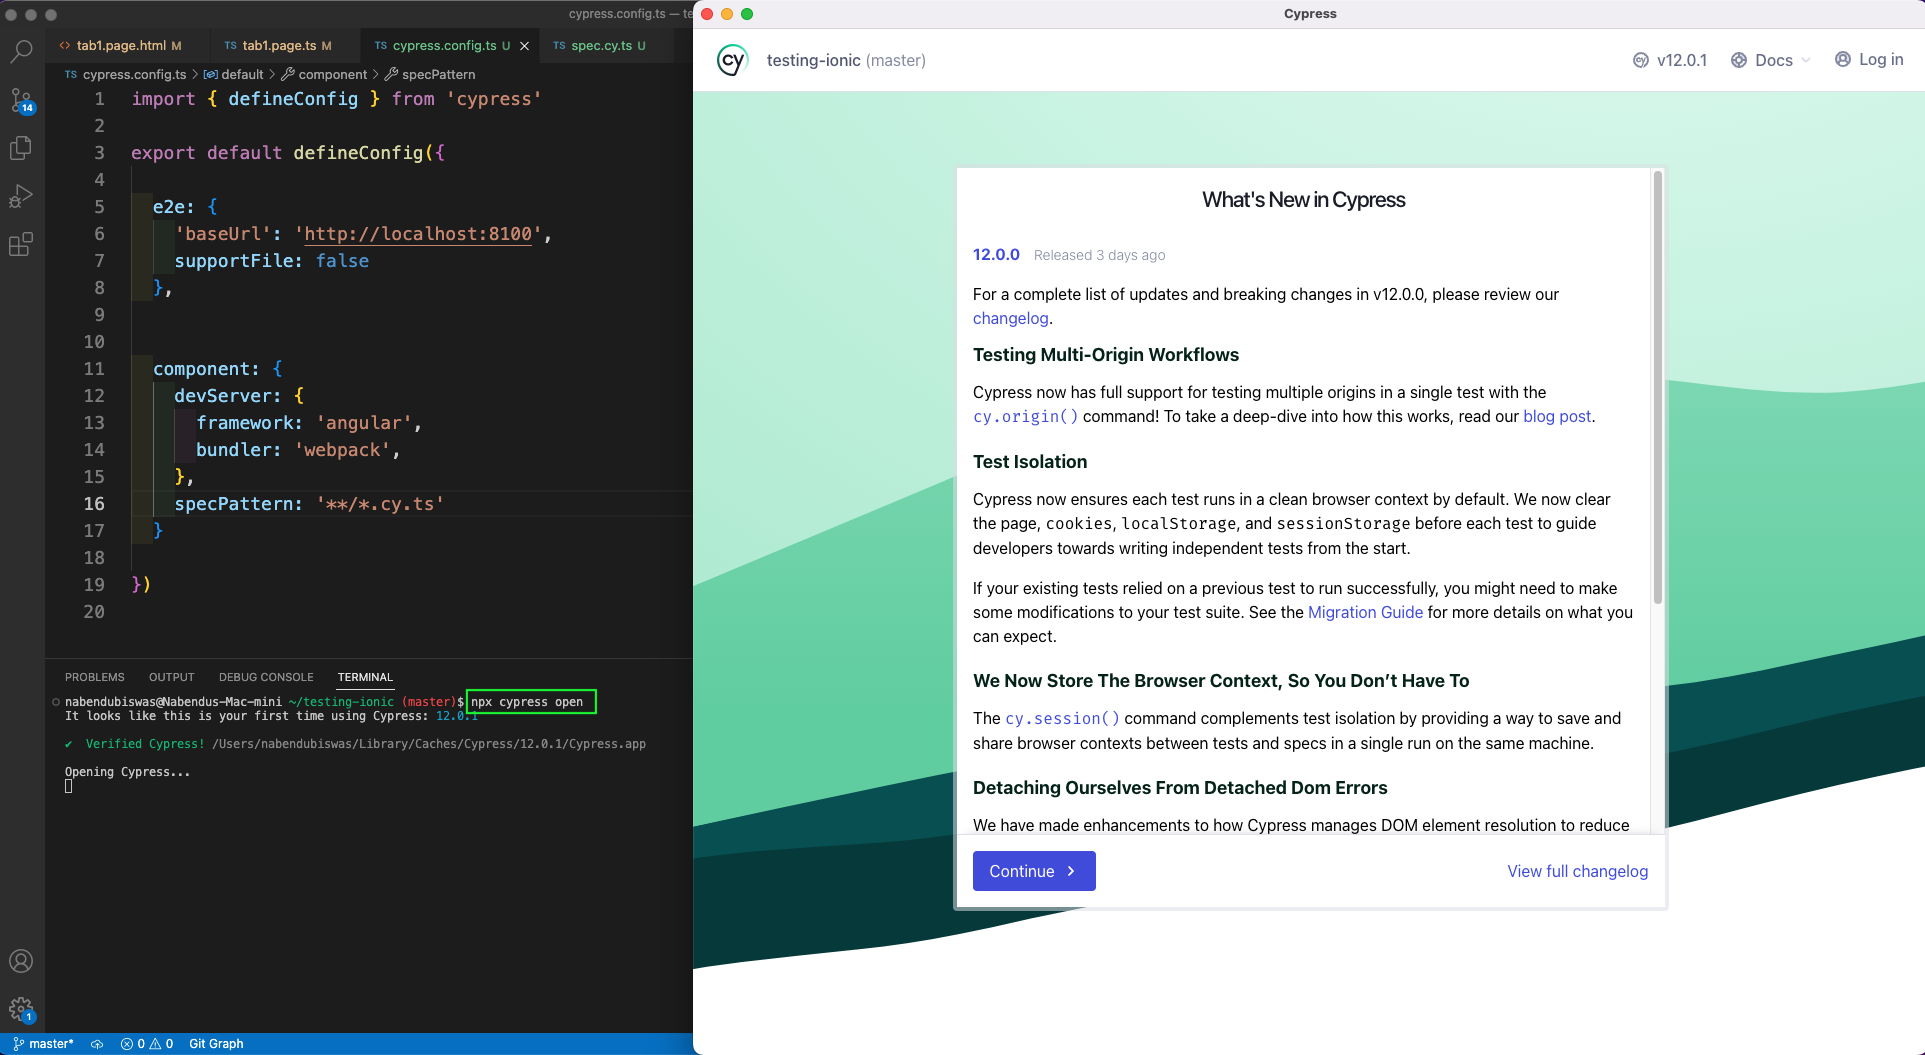Image resolution: width=1925 pixels, height=1055 pixels.
Task: Click line number 16 in the editor
Action: (94, 504)
